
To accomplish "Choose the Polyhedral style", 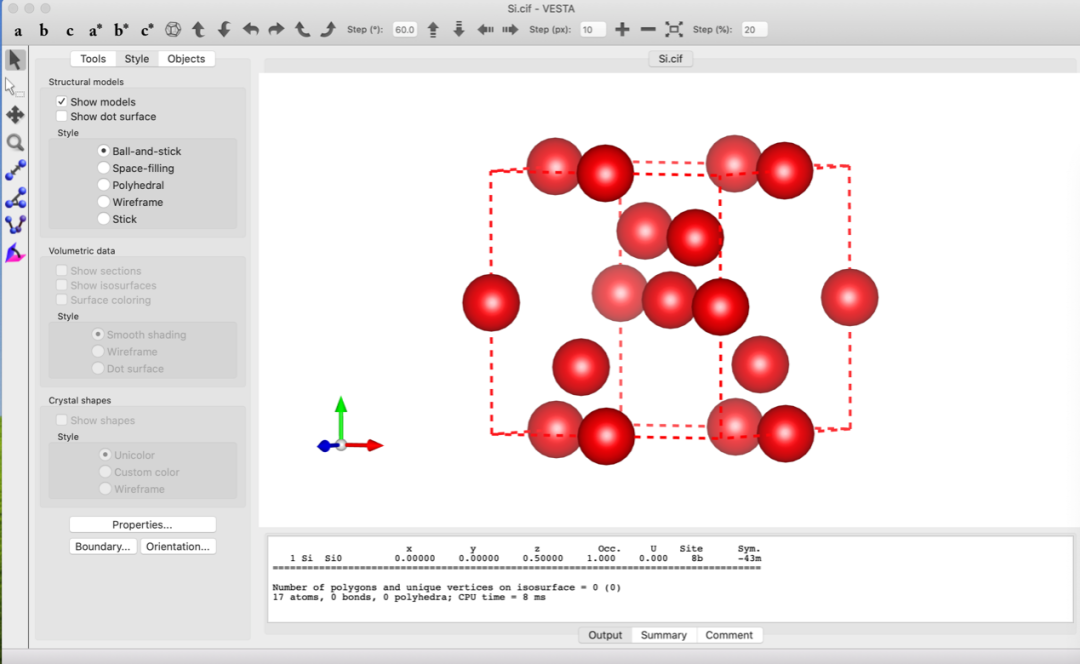I will 103,185.
